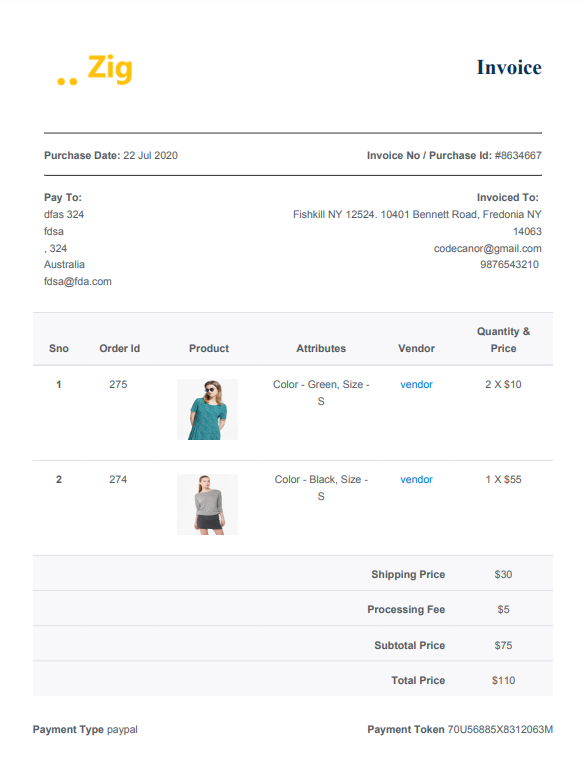
Task: Click the Quantity & Price column header
Action: [x=503, y=340]
